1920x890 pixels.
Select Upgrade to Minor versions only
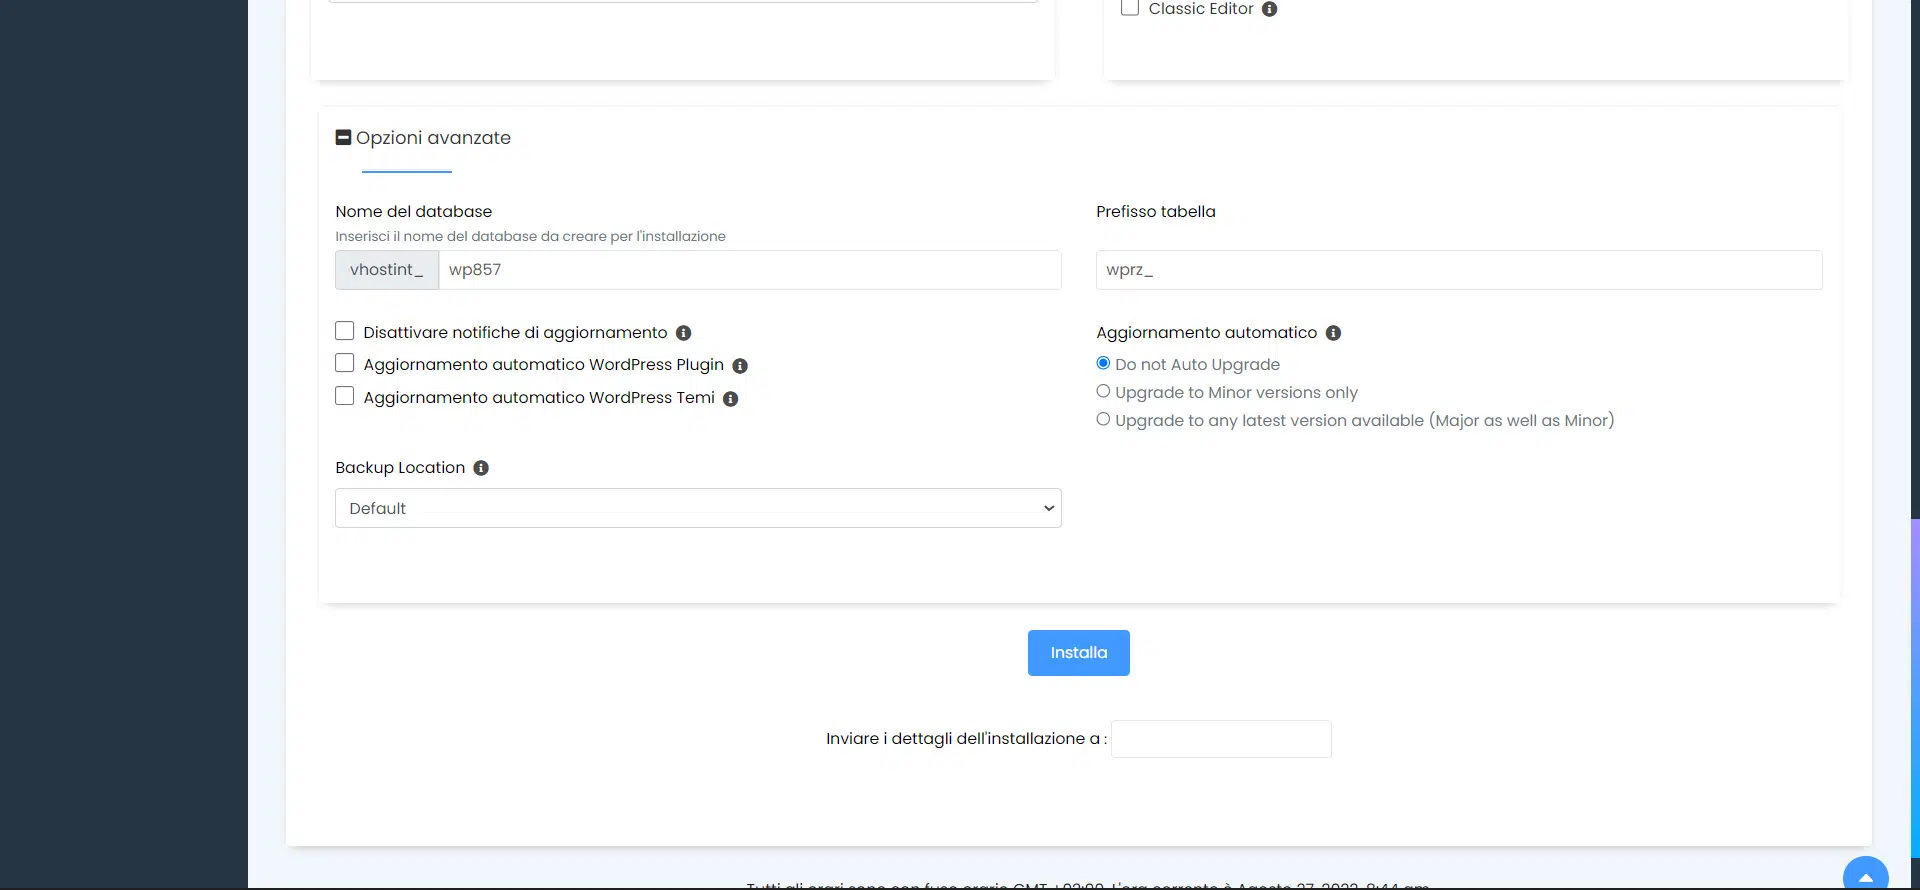pos(1103,391)
